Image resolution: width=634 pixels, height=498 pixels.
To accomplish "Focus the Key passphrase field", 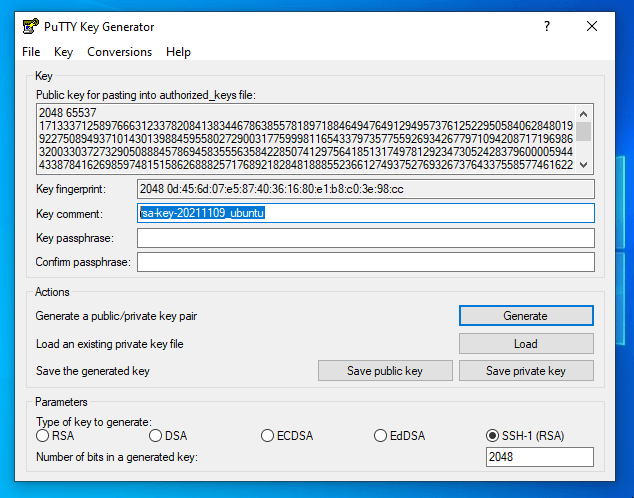I will coord(365,238).
